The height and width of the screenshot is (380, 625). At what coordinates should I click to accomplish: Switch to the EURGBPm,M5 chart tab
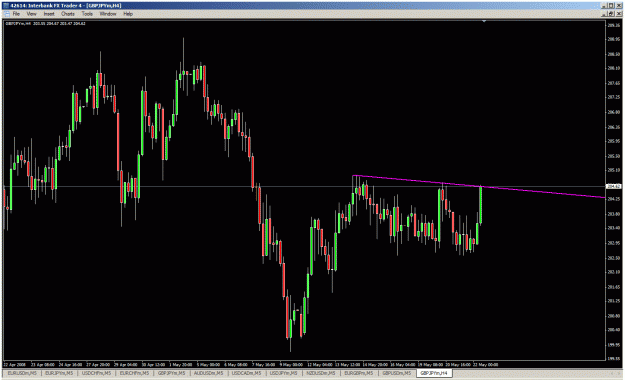click(x=359, y=373)
